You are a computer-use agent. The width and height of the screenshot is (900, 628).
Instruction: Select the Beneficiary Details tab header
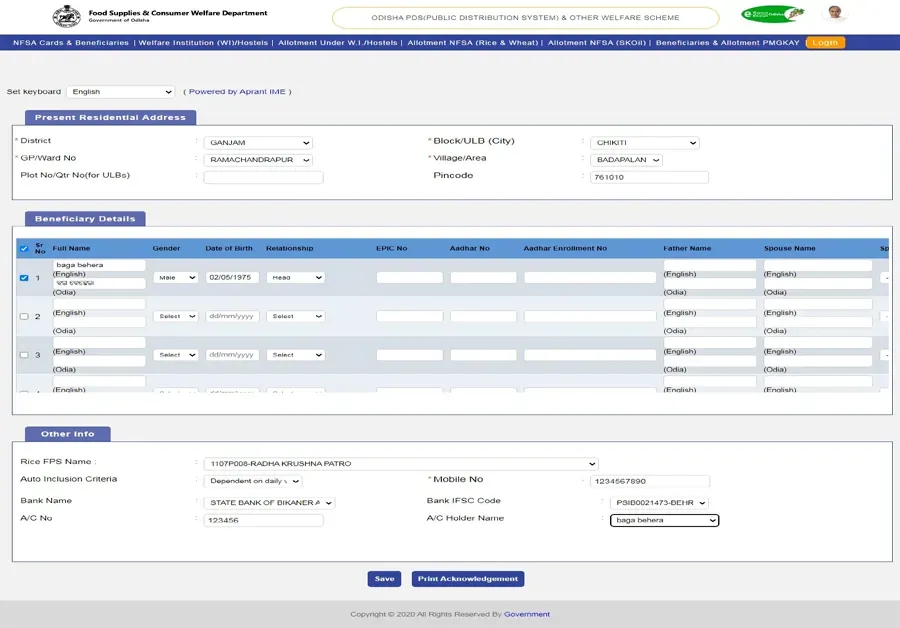click(x=85, y=219)
